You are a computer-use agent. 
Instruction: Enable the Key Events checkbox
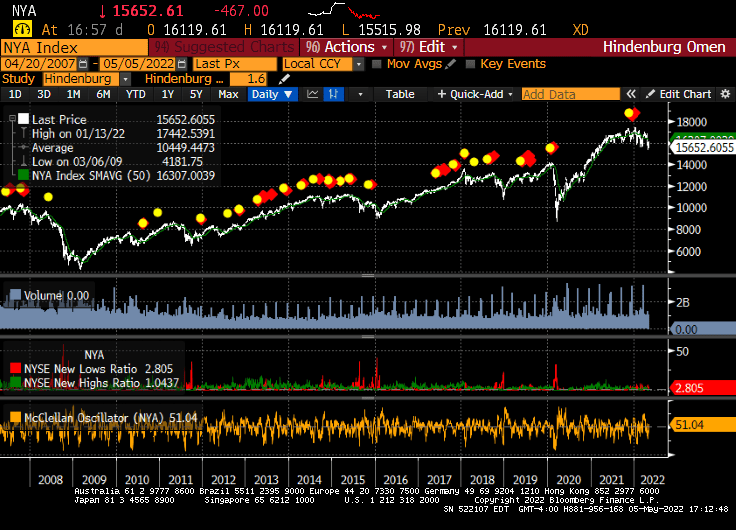coord(470,64)
